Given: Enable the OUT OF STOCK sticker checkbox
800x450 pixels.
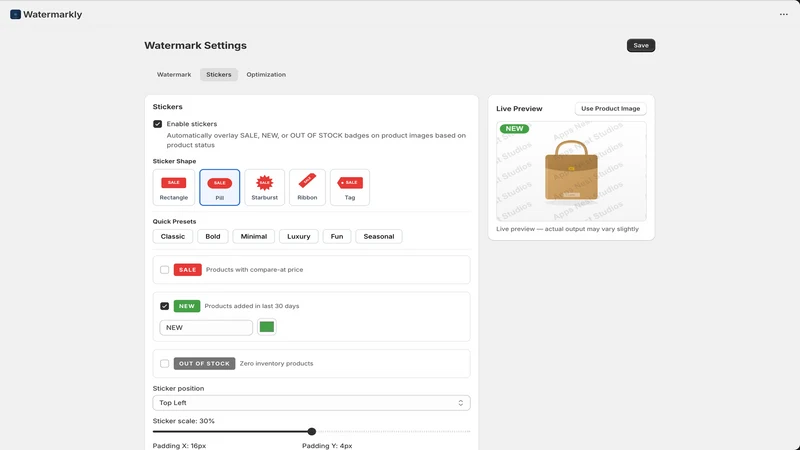Looking at the screenshot, I should [164, 363].
